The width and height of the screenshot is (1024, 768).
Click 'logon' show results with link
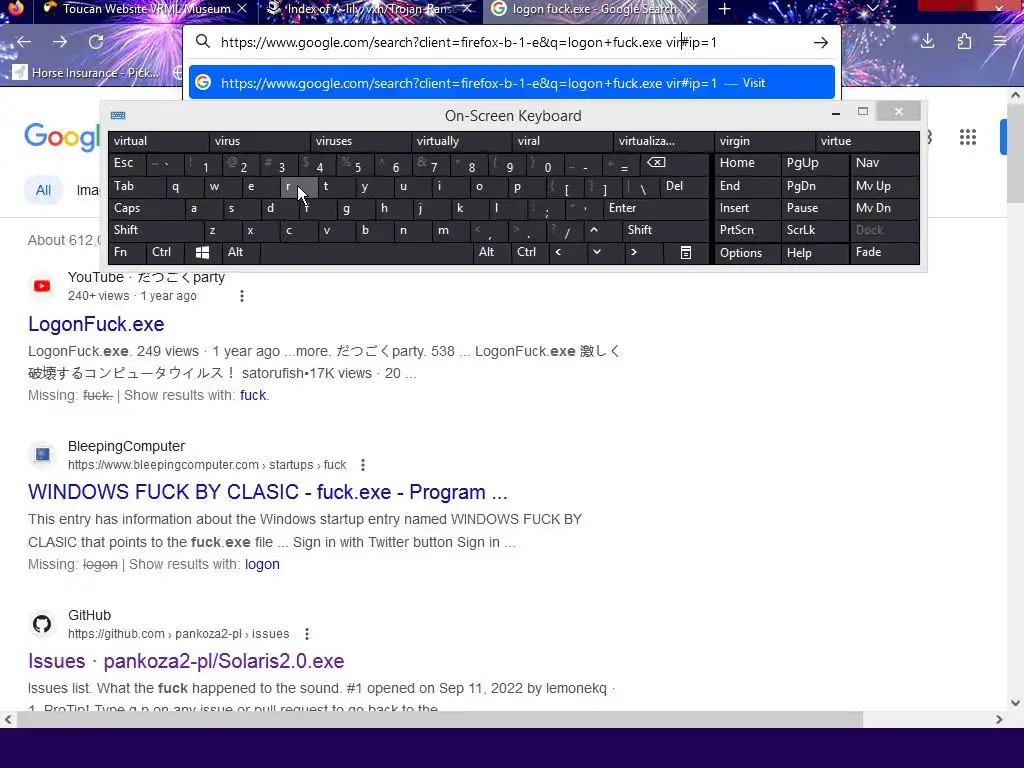click(x=262, y=564)
